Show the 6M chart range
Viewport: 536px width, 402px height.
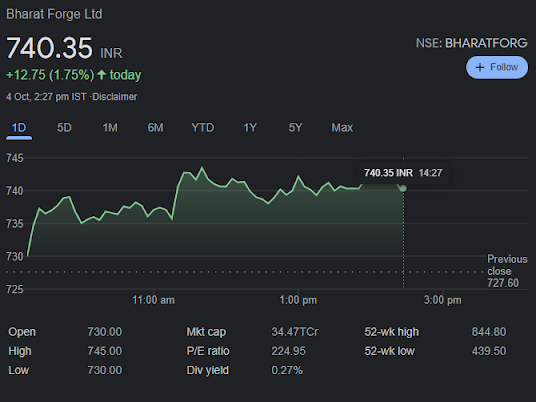click(156, 128)
